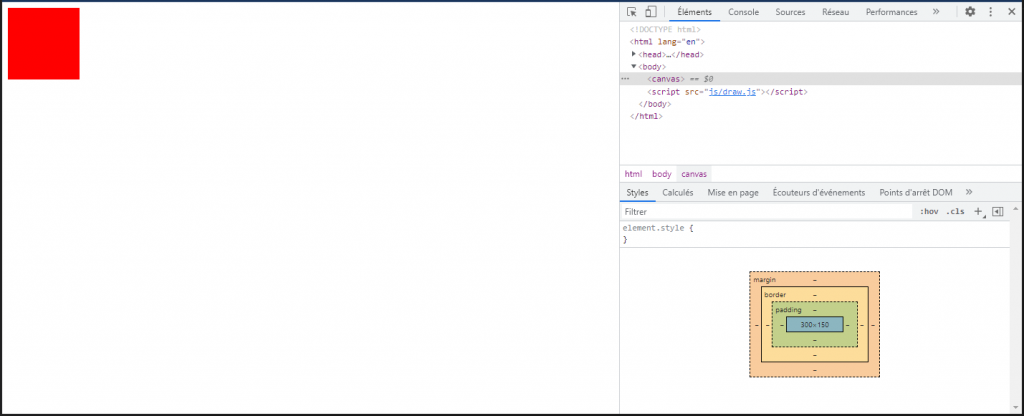The image size is (1024, 416).
Task: Open the Calculés pane tab
Action: (678, 193)
